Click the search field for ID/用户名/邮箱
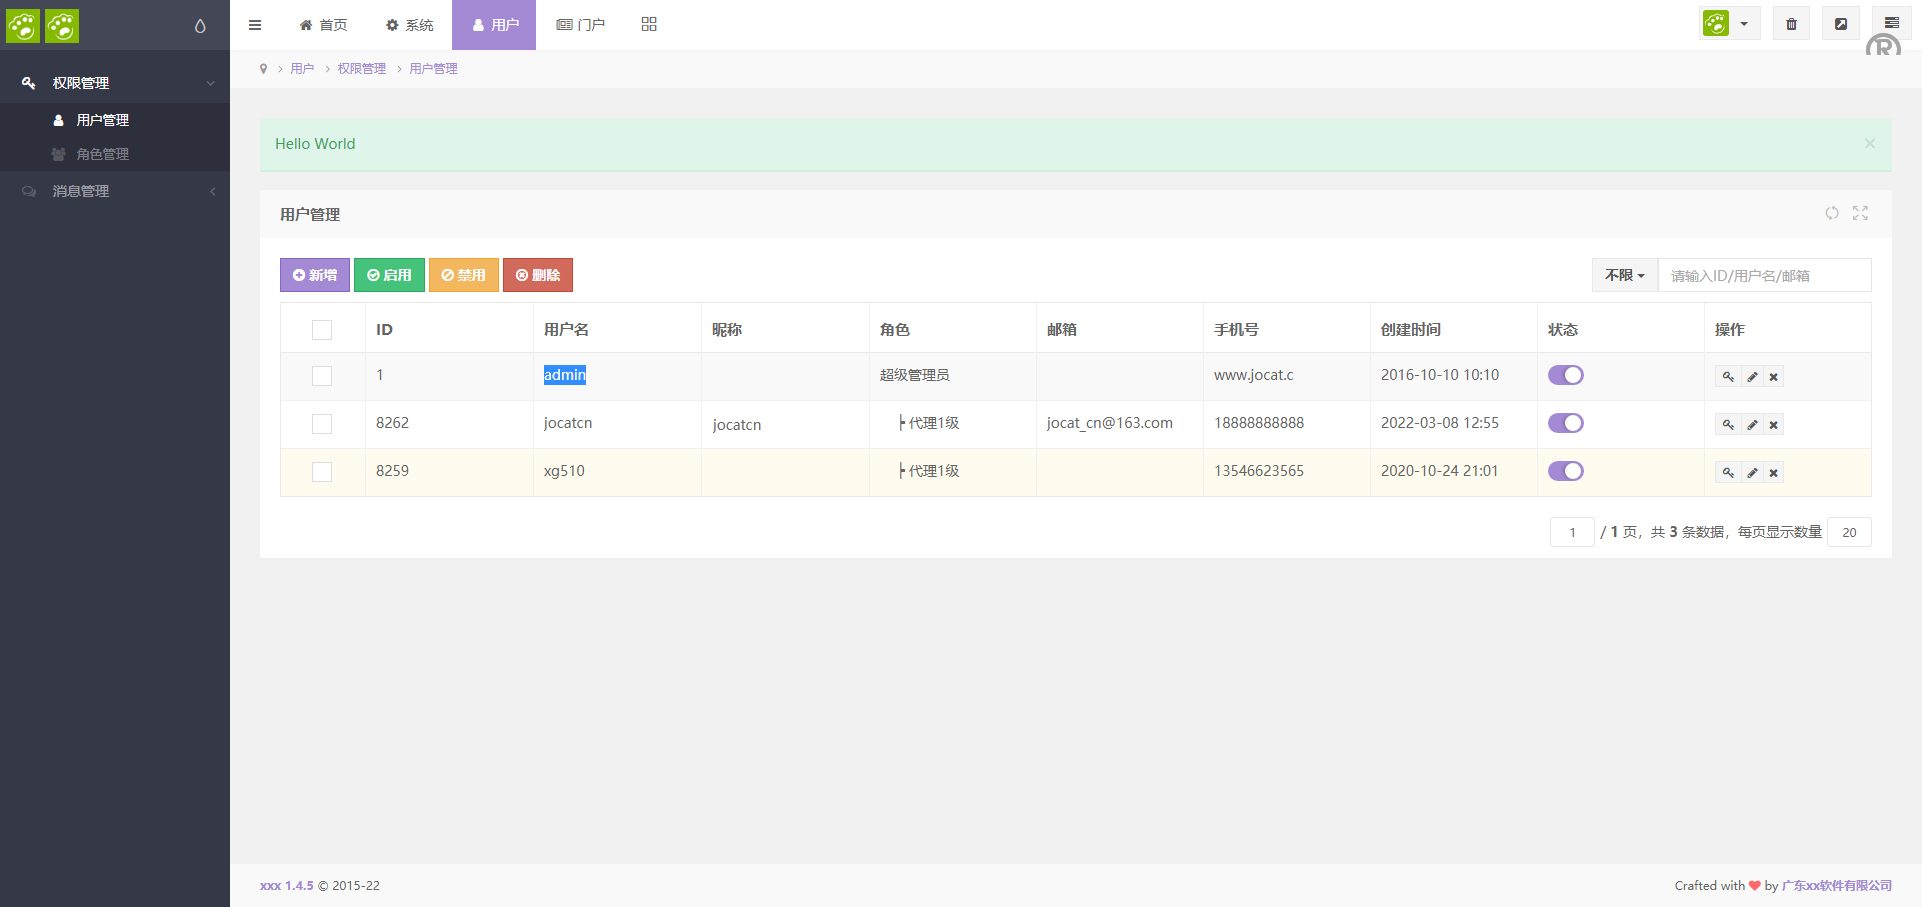Screen dimensions: 1922x907 coord(1764,275)
